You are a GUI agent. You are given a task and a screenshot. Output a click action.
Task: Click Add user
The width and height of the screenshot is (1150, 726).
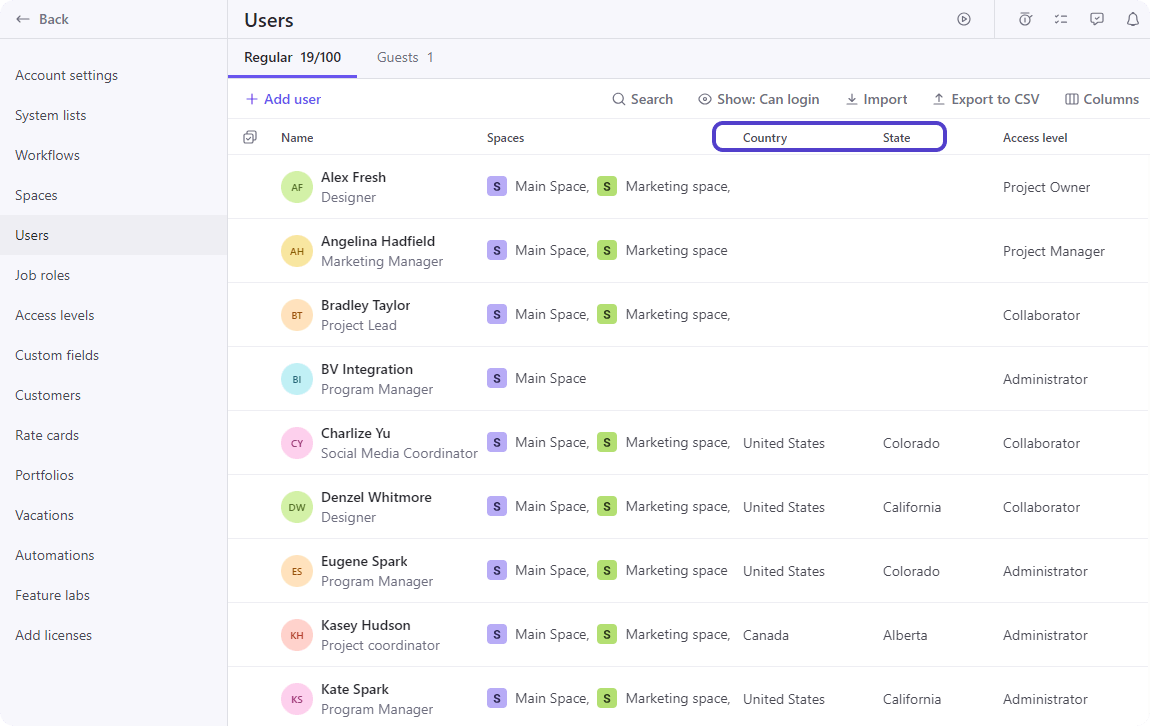284,99
